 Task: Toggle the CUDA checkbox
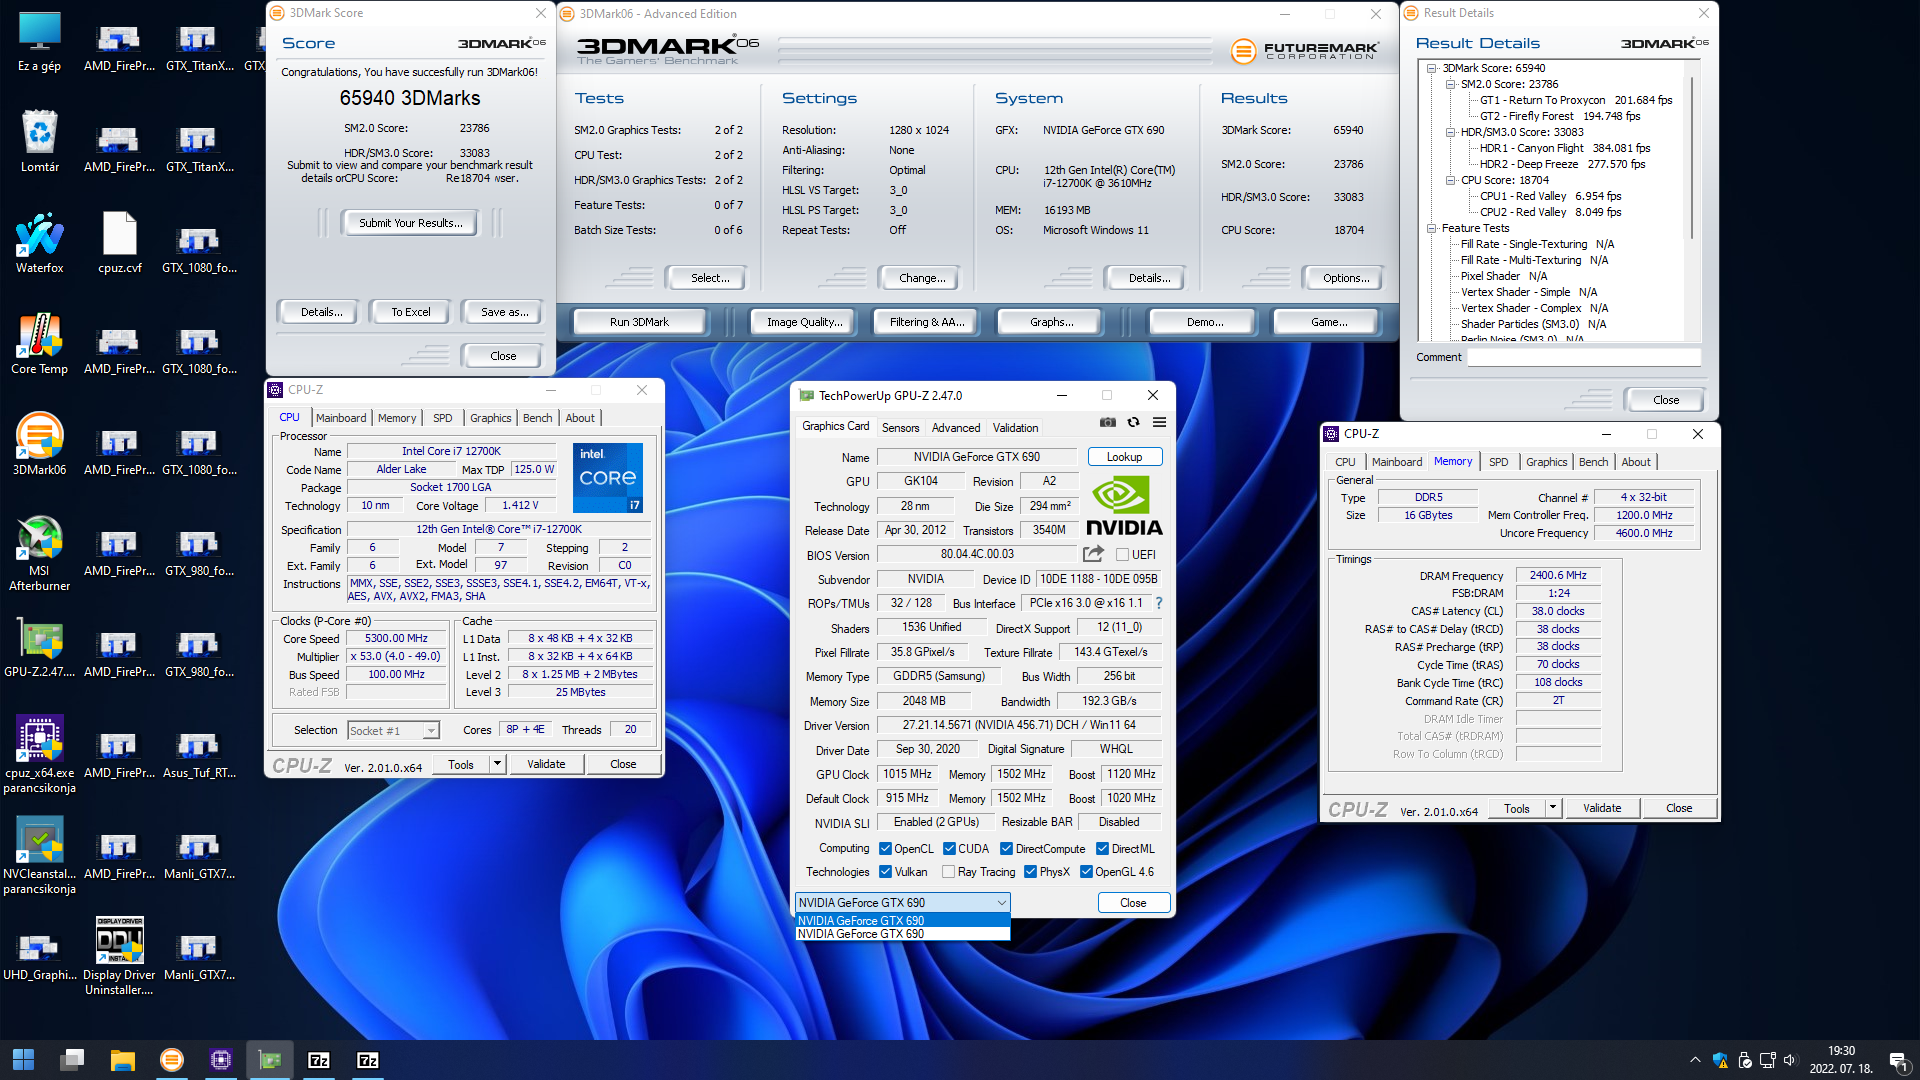point(949,849)
